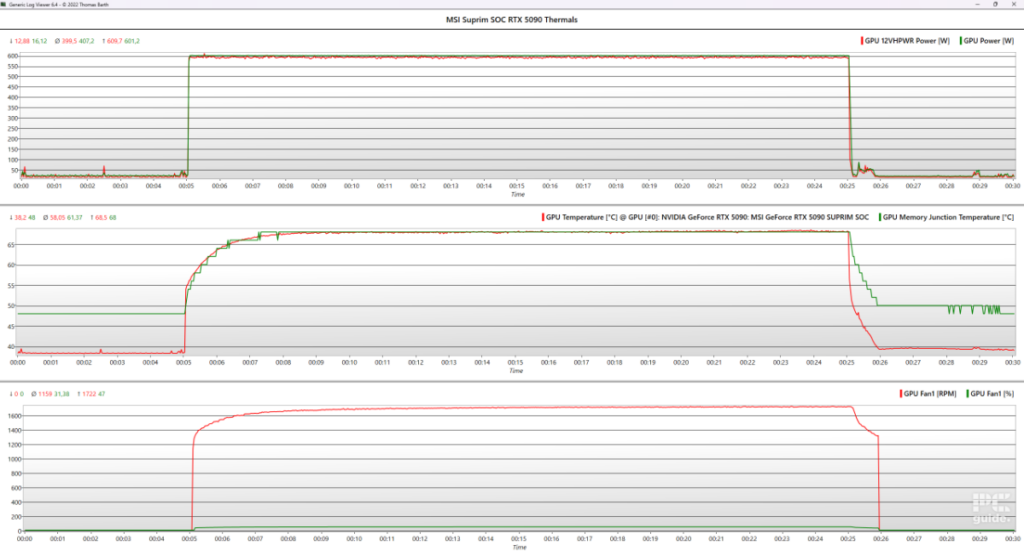
Task: Click maximum value '601,2' above power chart
Action: pos(132,41)
